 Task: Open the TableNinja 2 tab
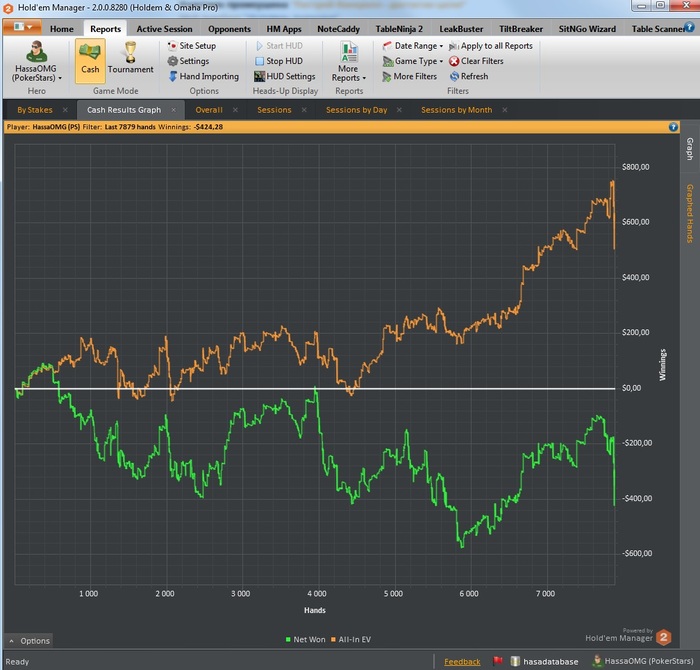(x=399, y=29)
